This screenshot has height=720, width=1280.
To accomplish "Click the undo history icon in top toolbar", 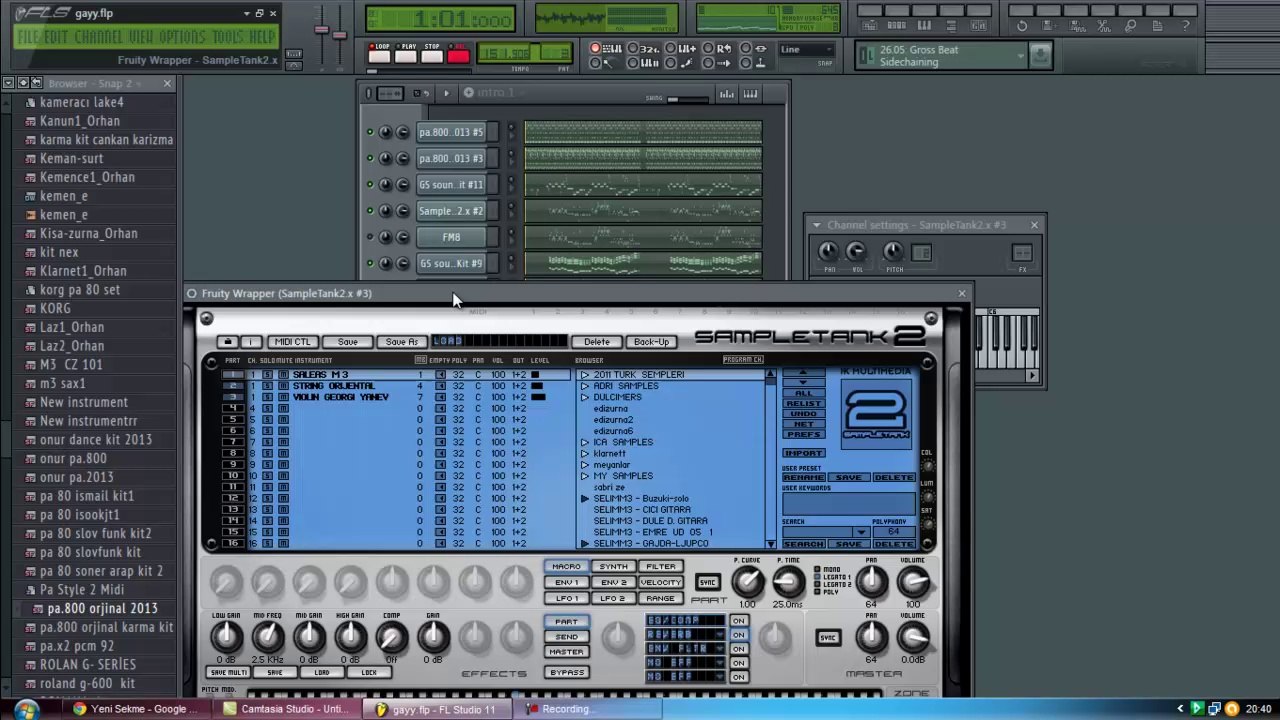I will pos(1023,26).
